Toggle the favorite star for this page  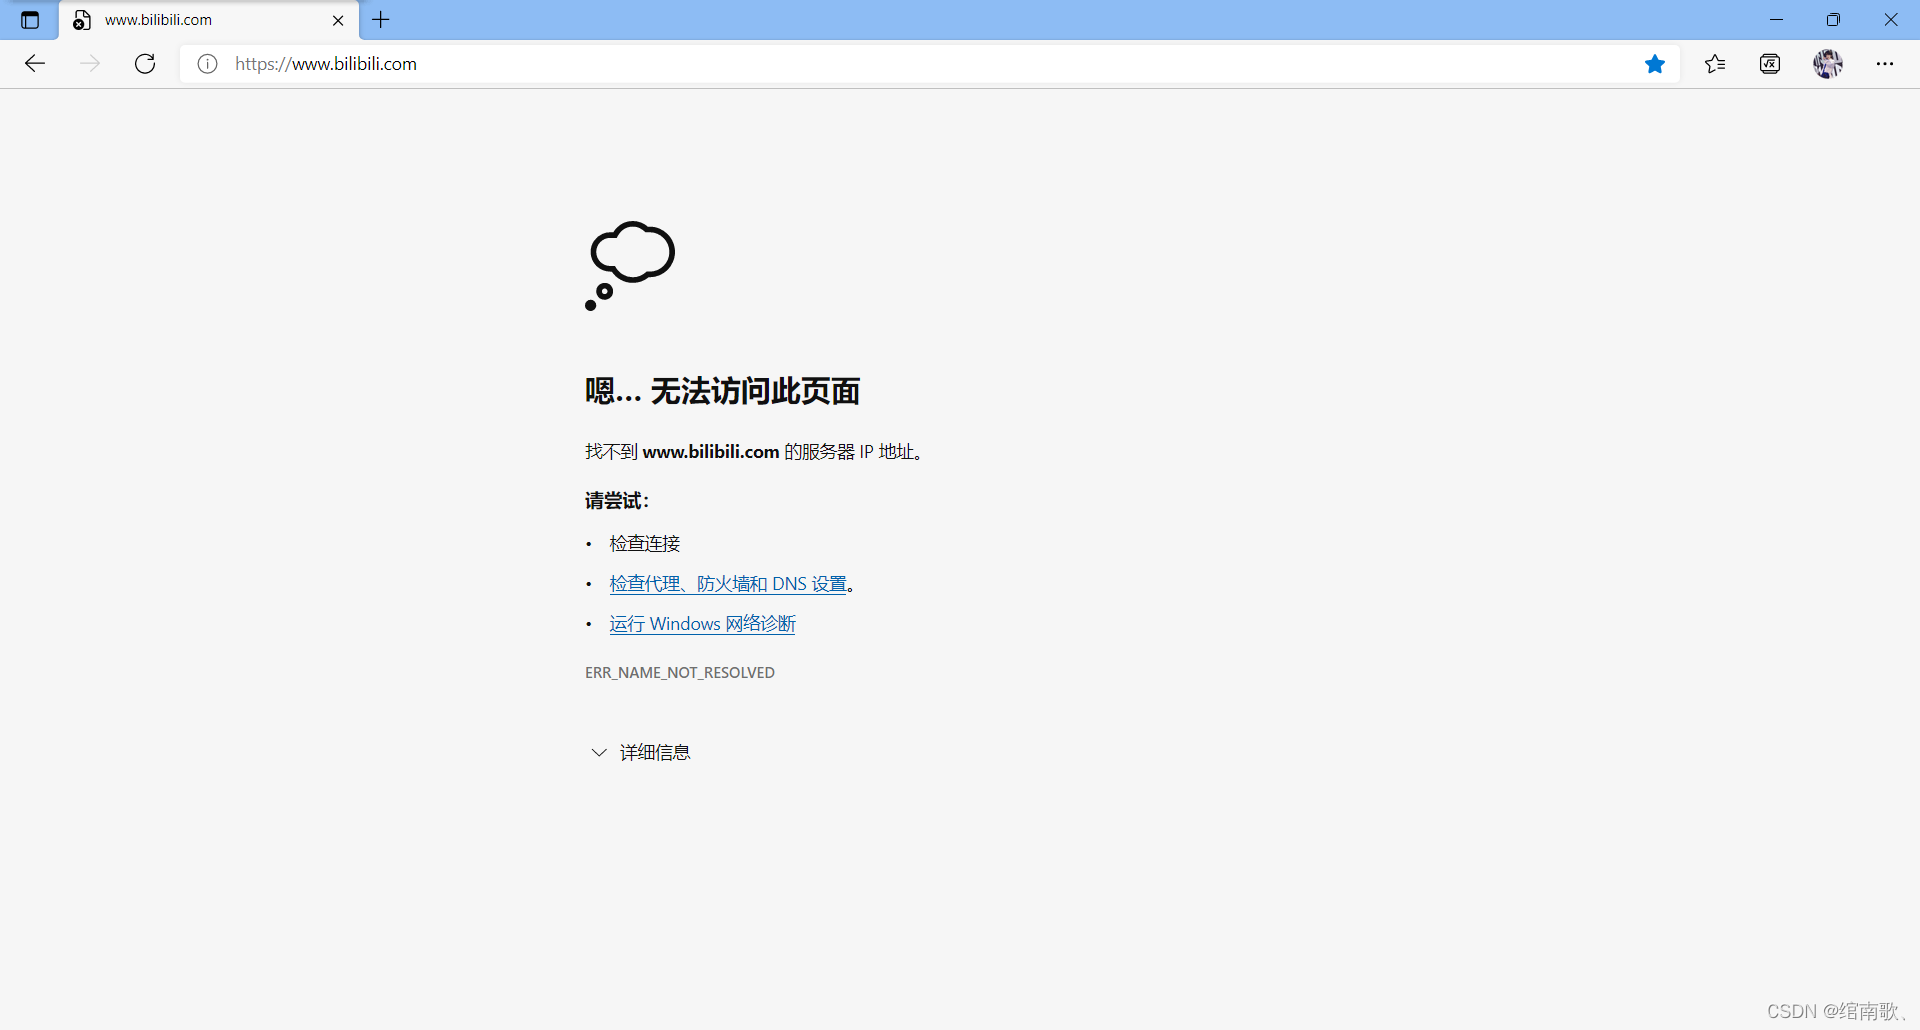[x=1655, y=64]
